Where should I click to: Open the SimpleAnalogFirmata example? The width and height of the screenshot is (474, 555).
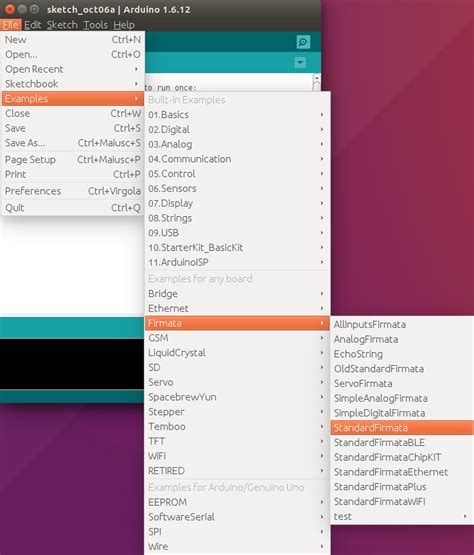coord(402,398)
